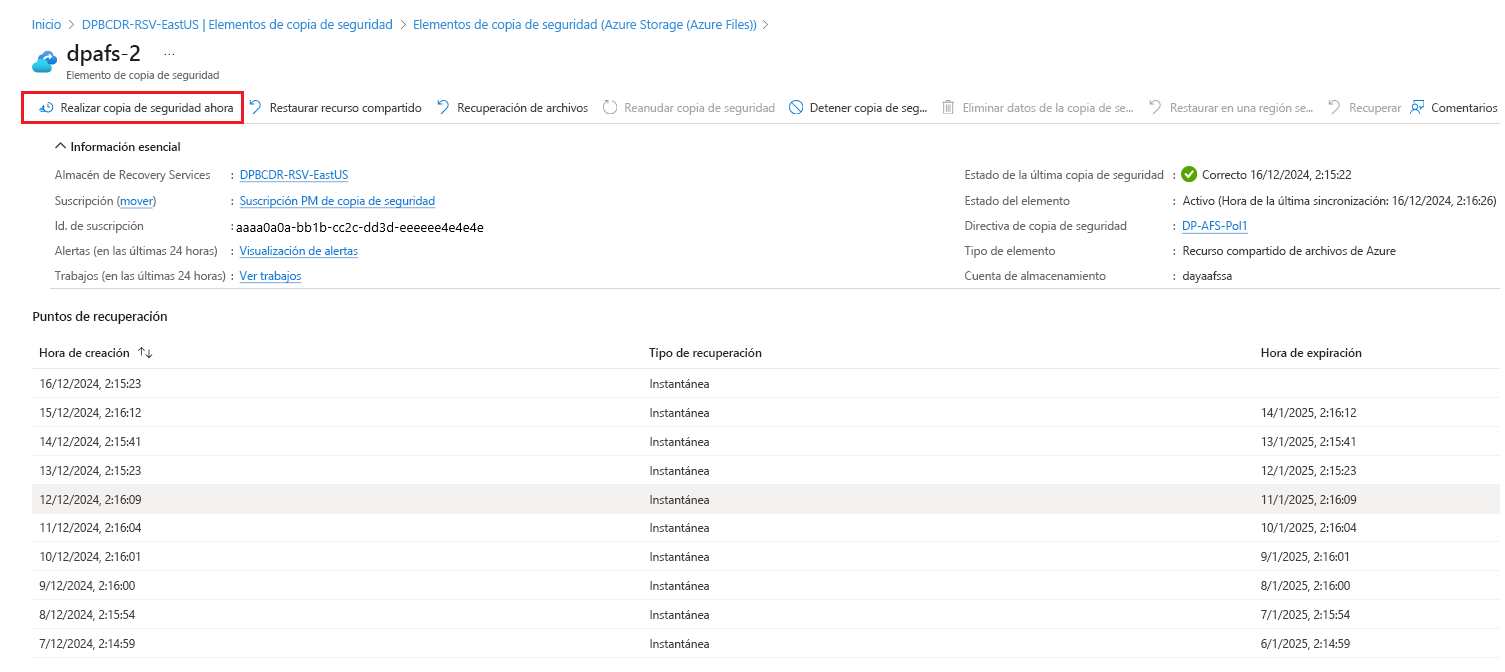Viewport: 1505px width, 672px height.
Task: Select recovery point 9/12/2024, 2:16:00
Action: 766,586
